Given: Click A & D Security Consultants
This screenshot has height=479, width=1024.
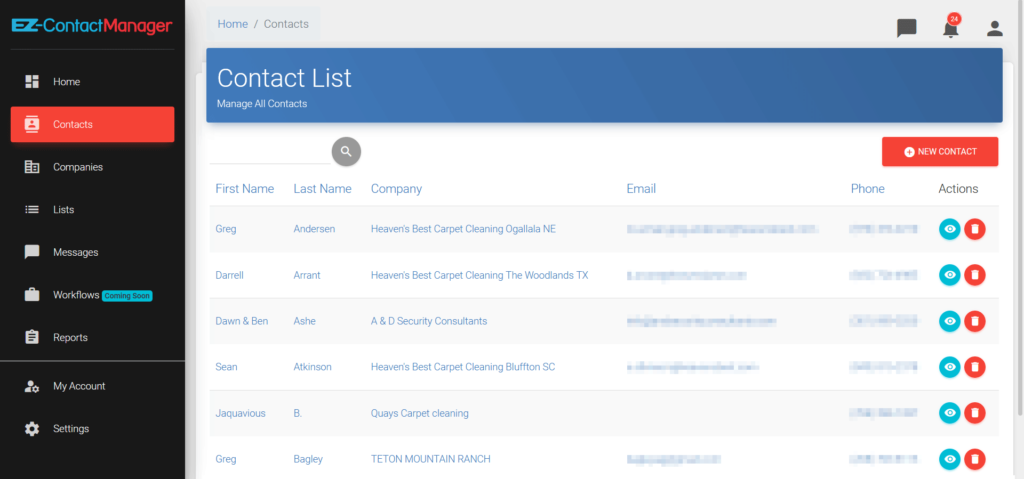Looking at the screenshot, I should [x=429, y=321].
